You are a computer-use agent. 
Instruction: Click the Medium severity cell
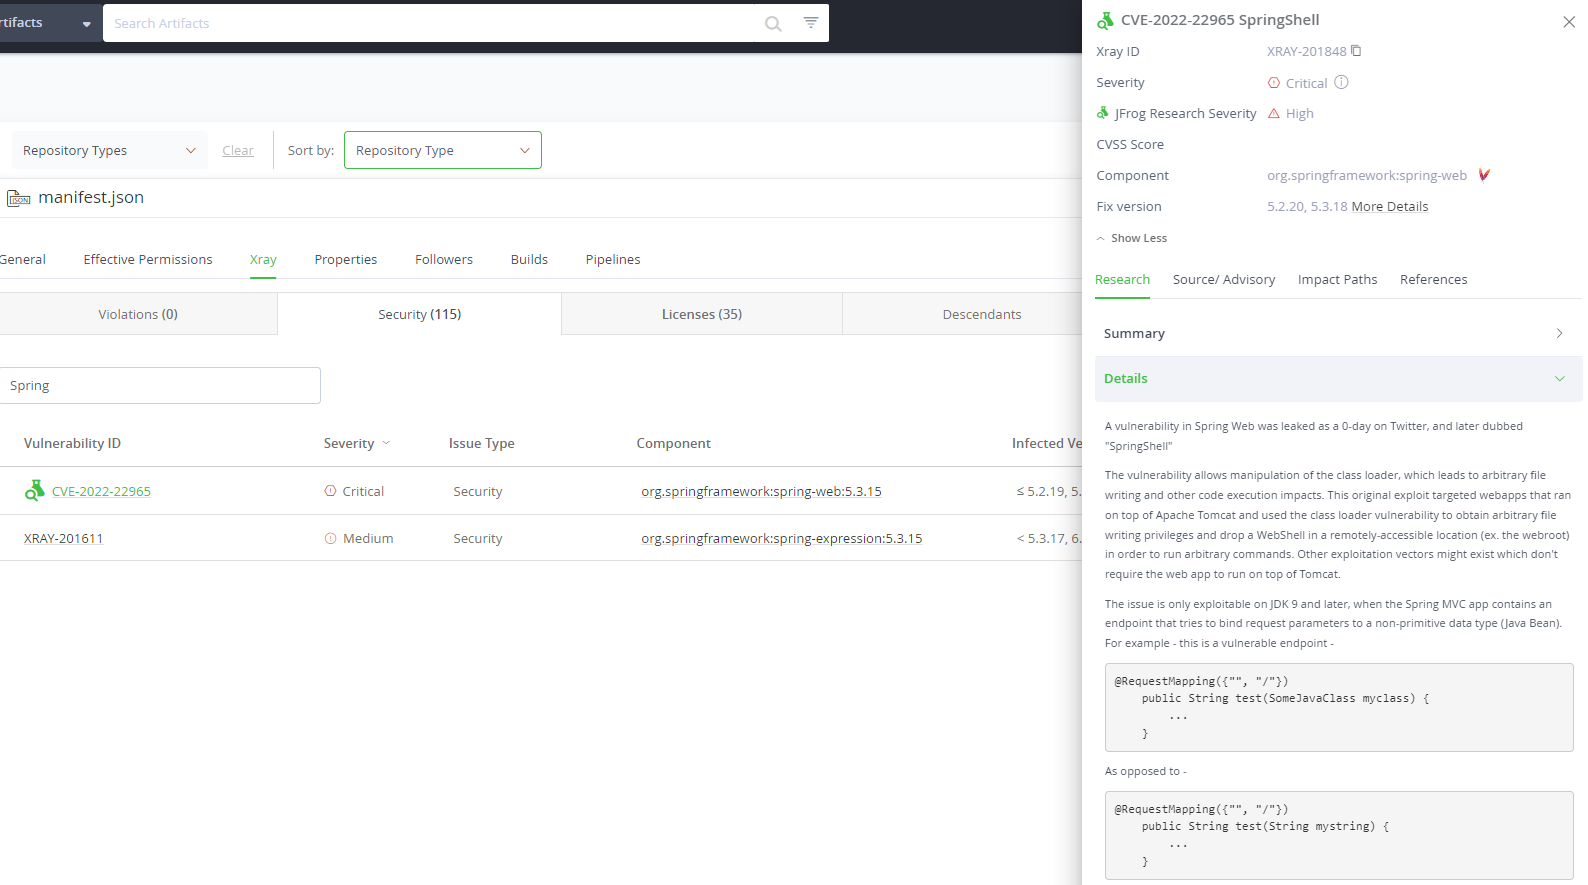click(x=359, y=538)
